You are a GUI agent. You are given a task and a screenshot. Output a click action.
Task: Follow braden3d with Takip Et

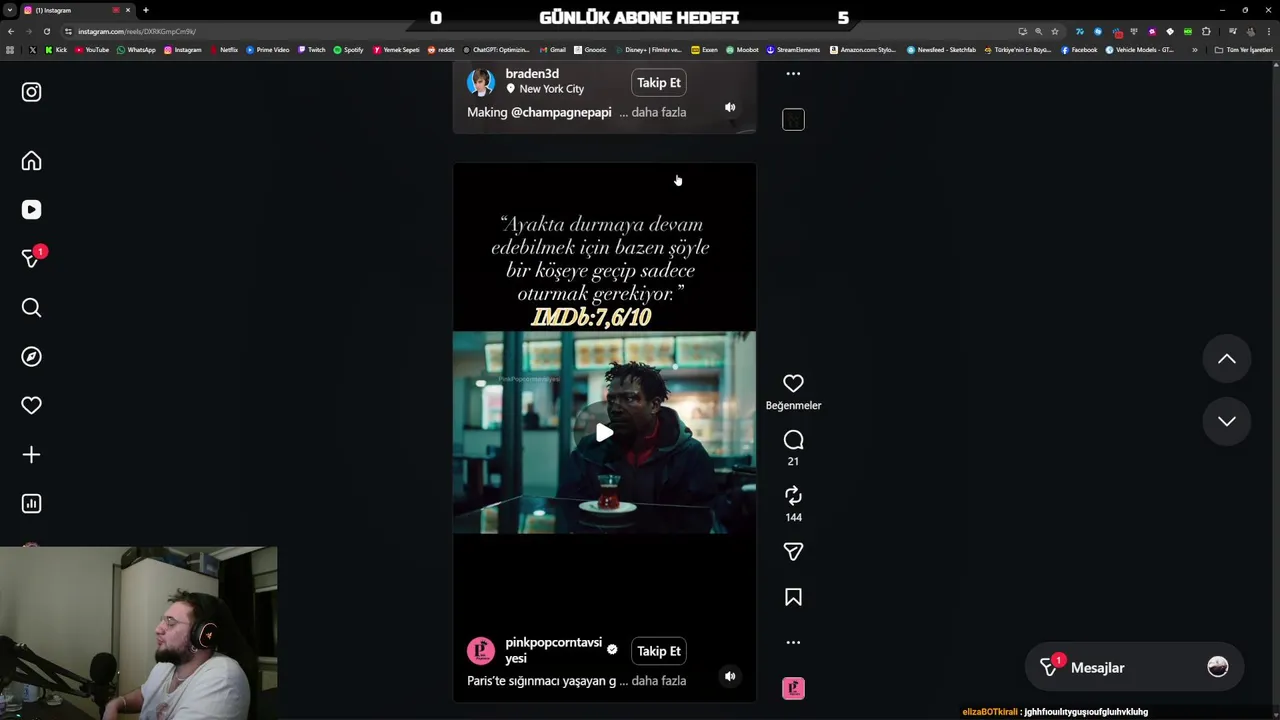(x=659, y=83)
